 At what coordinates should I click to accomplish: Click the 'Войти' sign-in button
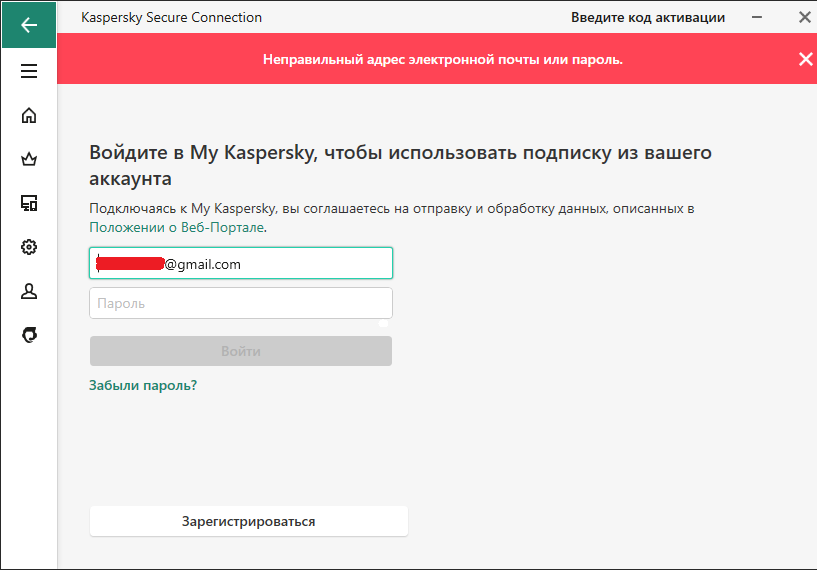(241, 351)
